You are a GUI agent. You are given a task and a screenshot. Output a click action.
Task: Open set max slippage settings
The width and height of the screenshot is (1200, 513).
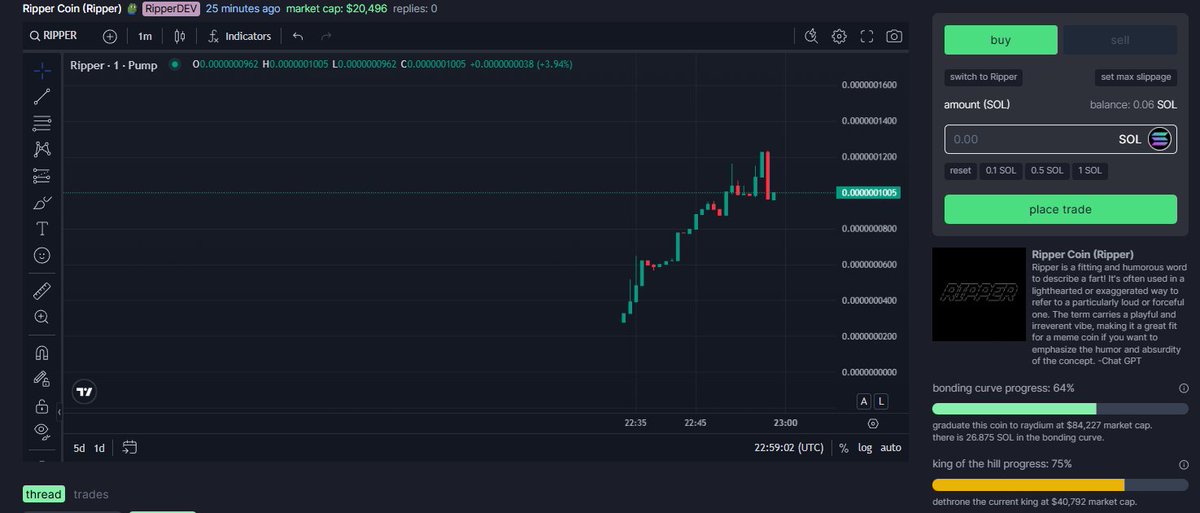click(1136, 77)
